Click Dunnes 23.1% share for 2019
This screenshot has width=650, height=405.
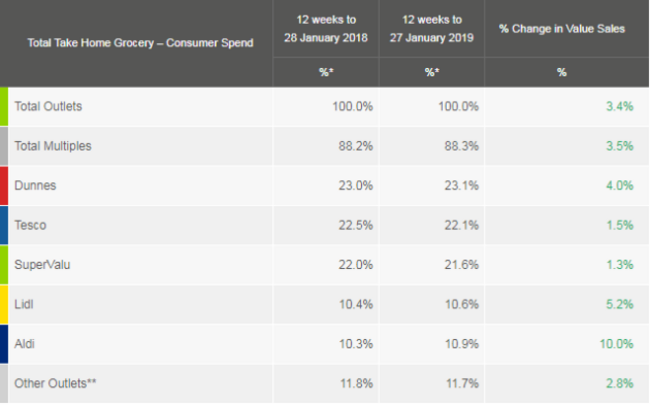461,185
